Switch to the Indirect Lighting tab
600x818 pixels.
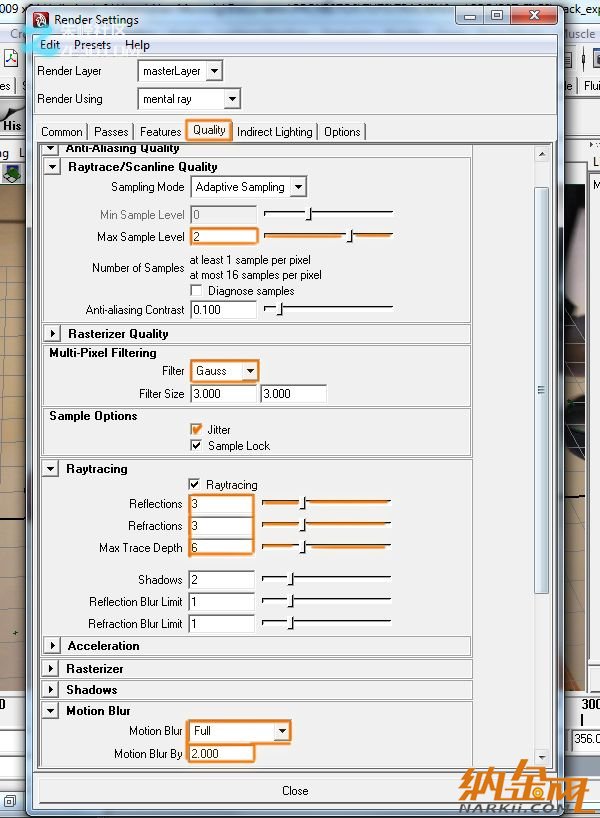click(275, 132)
